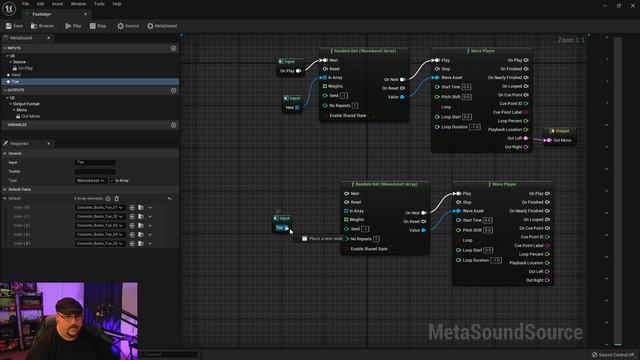Click Out Mono pin on Output node
The width and height of the screenshot is (640, 360).
tap(548, 140)
